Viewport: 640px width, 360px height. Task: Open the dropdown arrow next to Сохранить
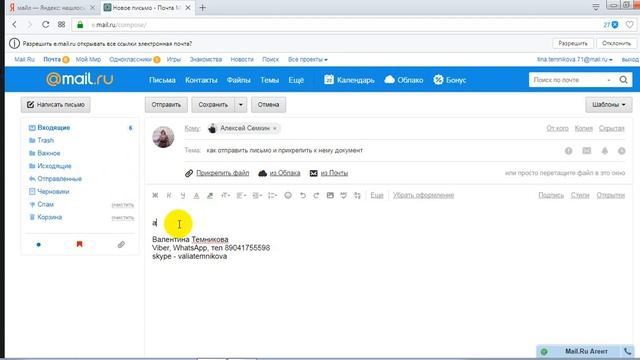point(241,105)
